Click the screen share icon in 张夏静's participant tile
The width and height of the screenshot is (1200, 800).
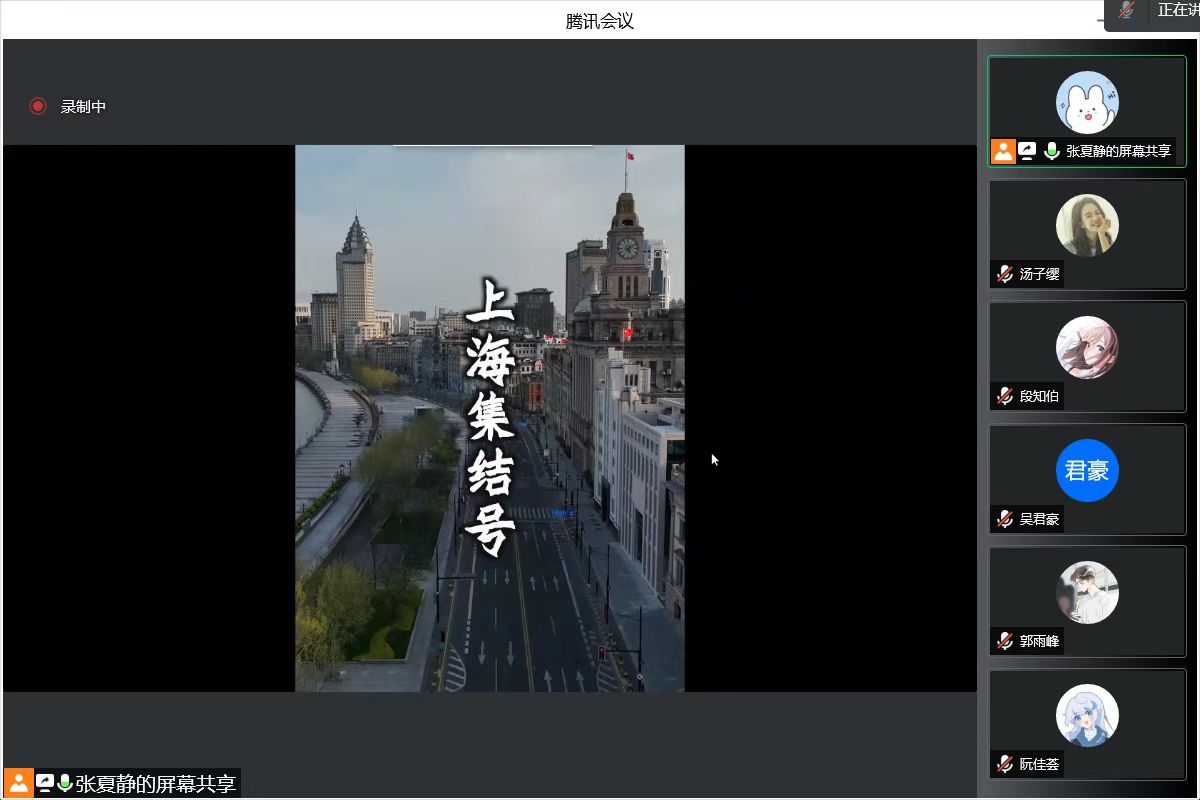click(1027, 151)
